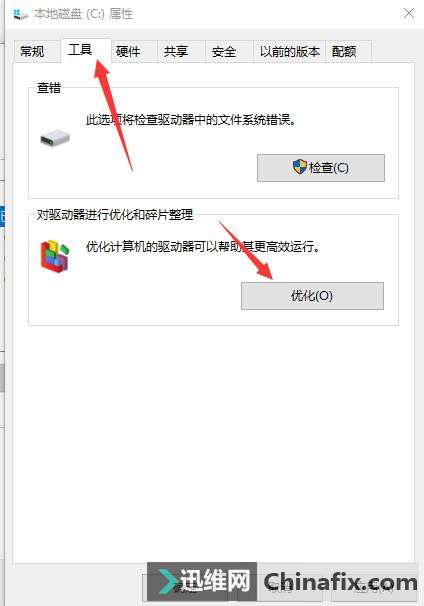Click the hard drive icon in 查错 section
Screen dimensions: 424x606
tap(55, 138)
